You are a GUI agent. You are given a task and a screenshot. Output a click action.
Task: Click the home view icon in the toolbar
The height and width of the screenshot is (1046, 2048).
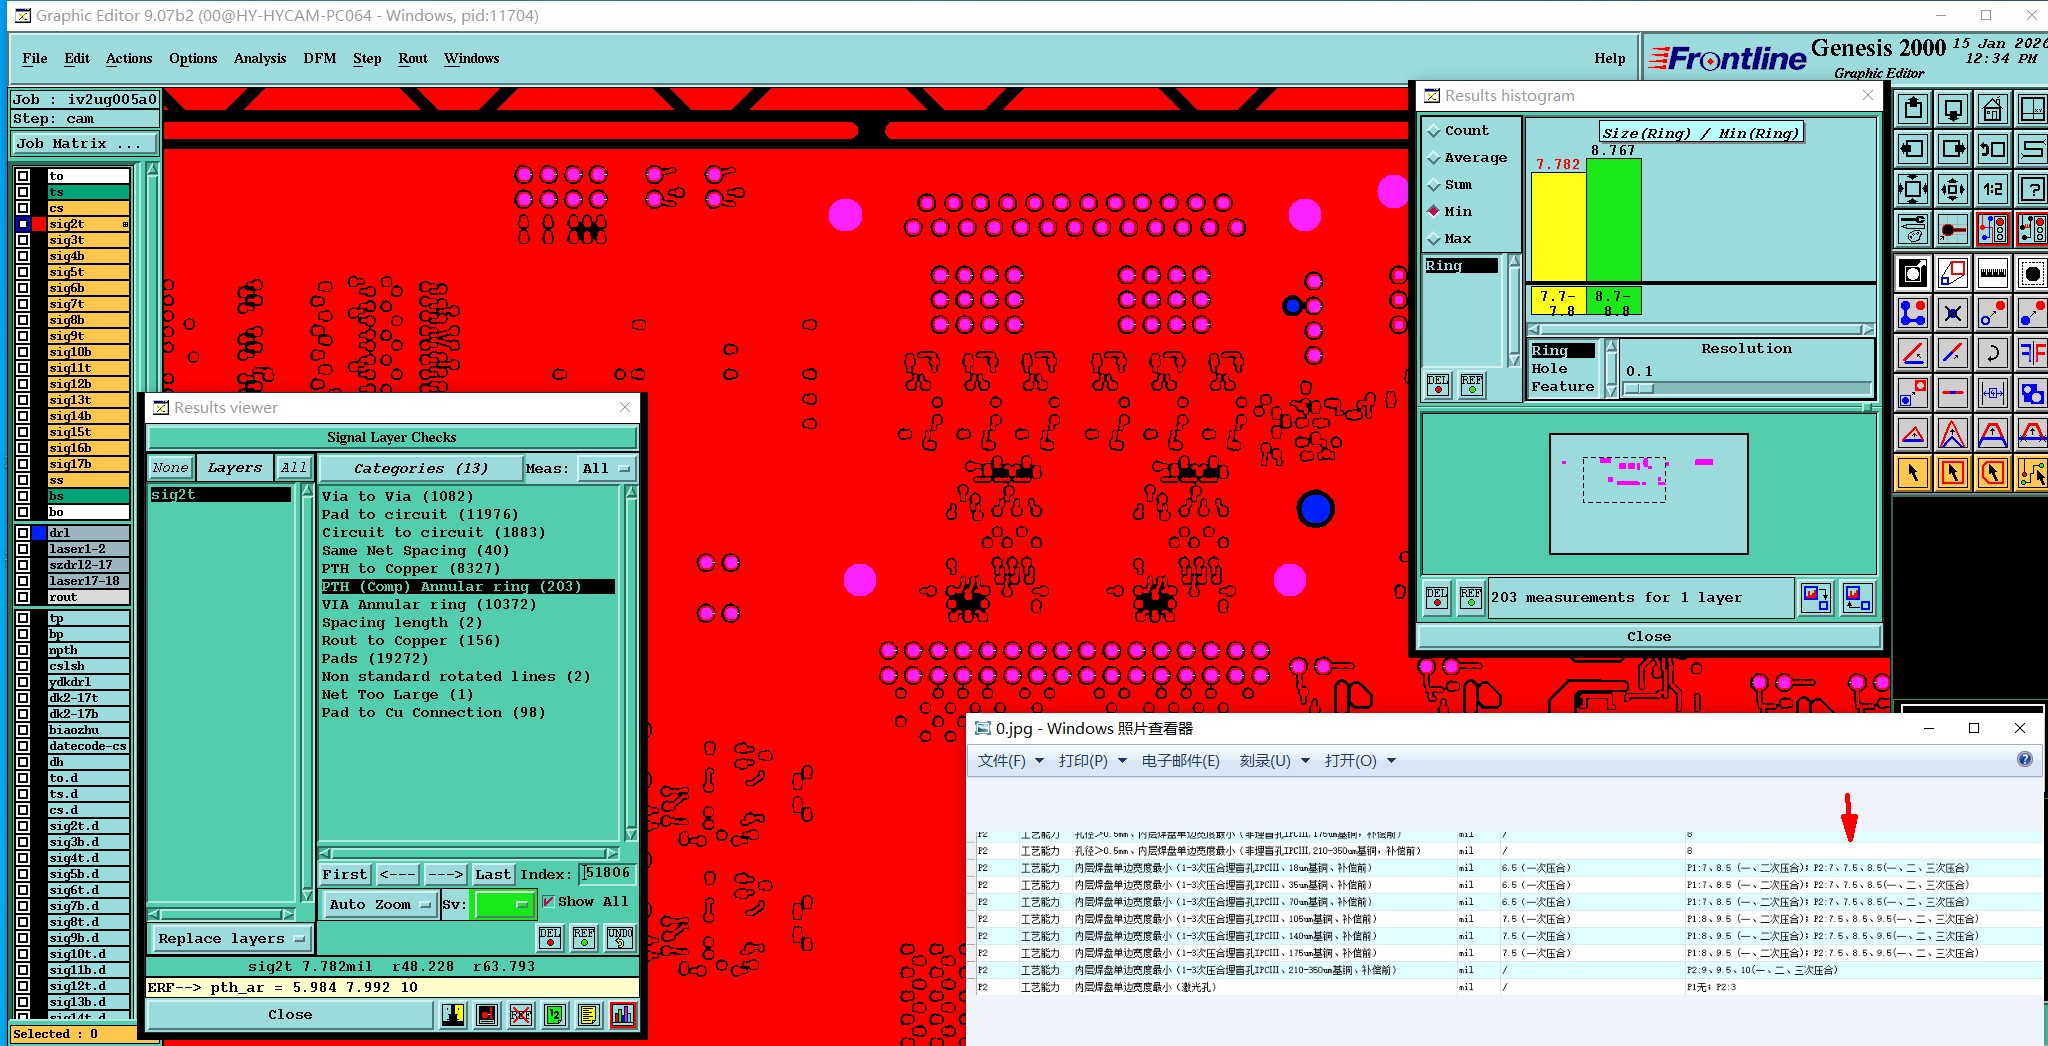click(x=1992, y=109)
